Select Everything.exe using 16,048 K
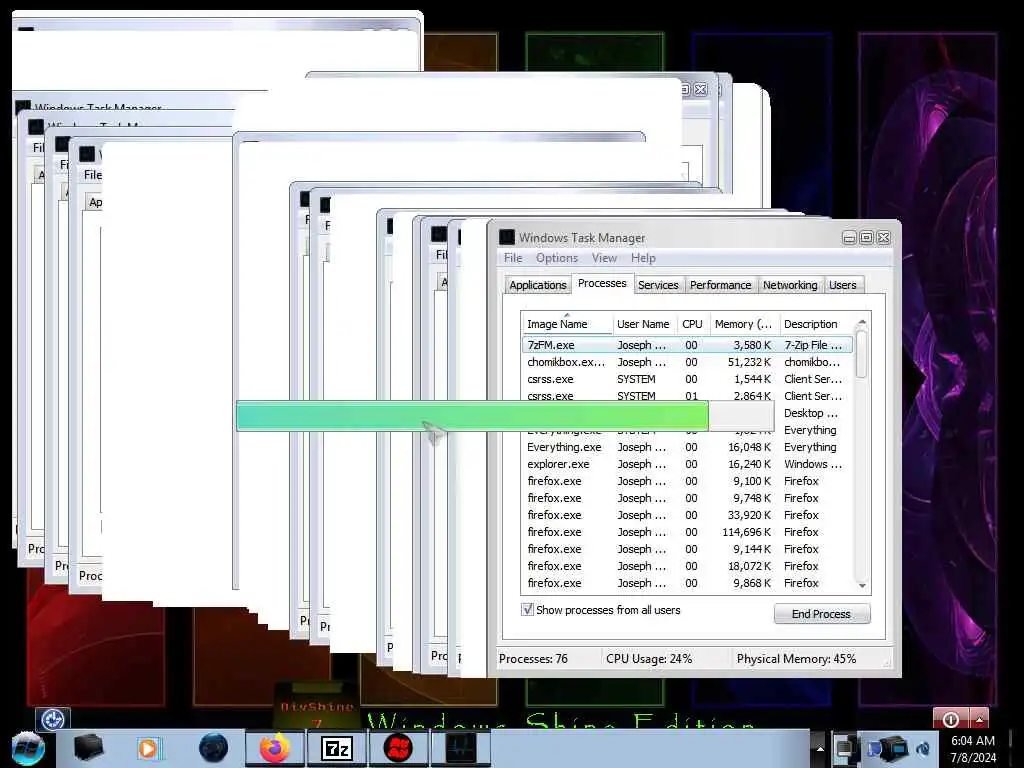Image resolution: width=1024 pixels, height=768 pixels. [687, 447]
